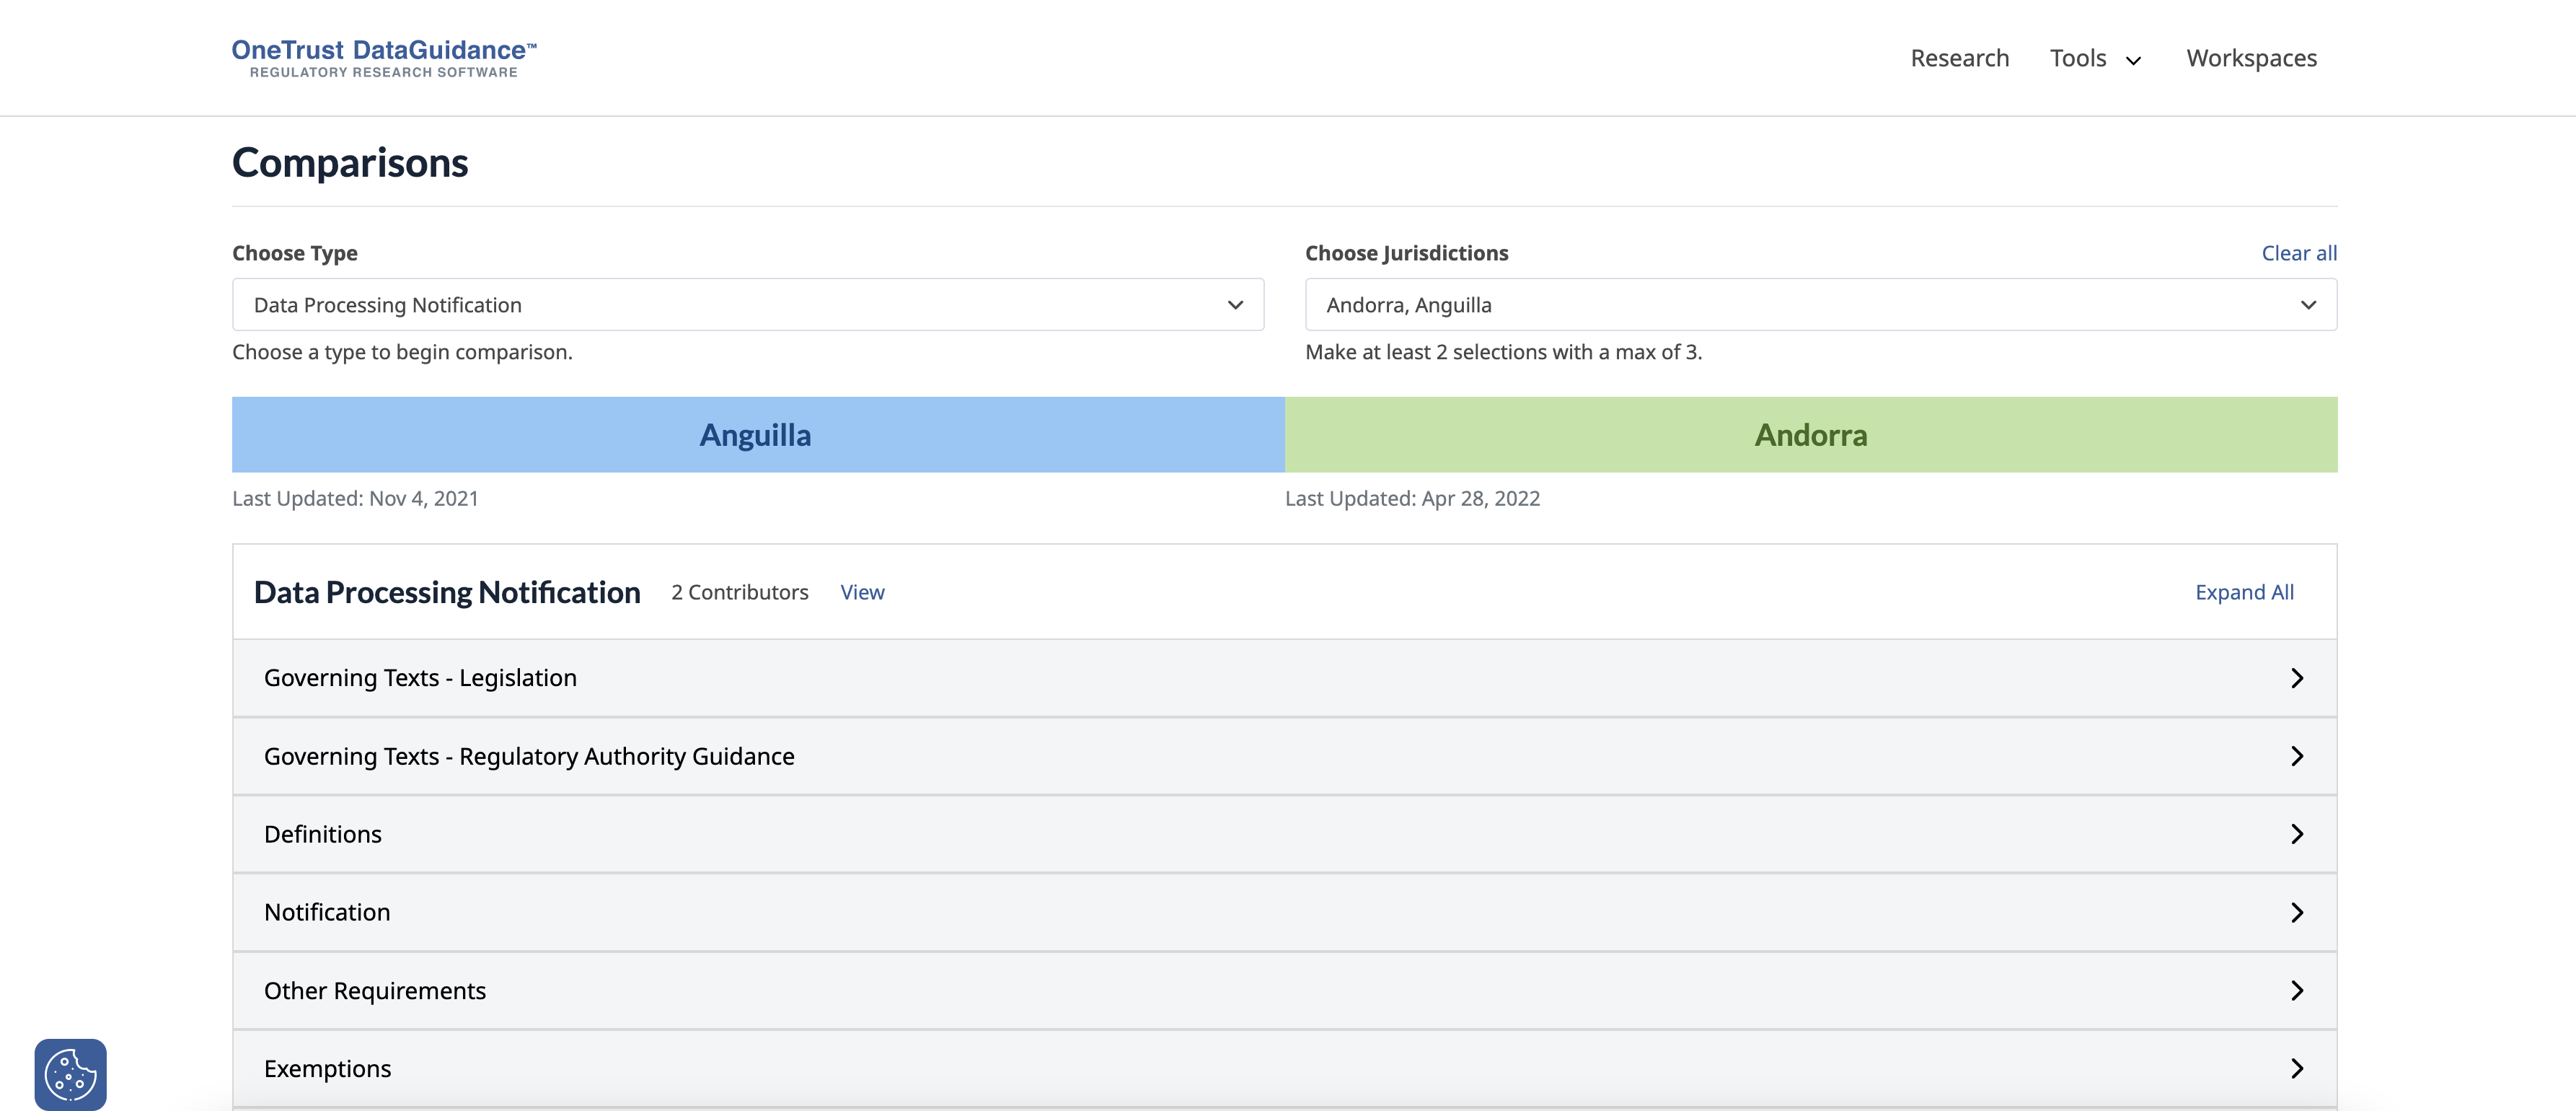Click the '2 Contributors' text

(739, 592)
